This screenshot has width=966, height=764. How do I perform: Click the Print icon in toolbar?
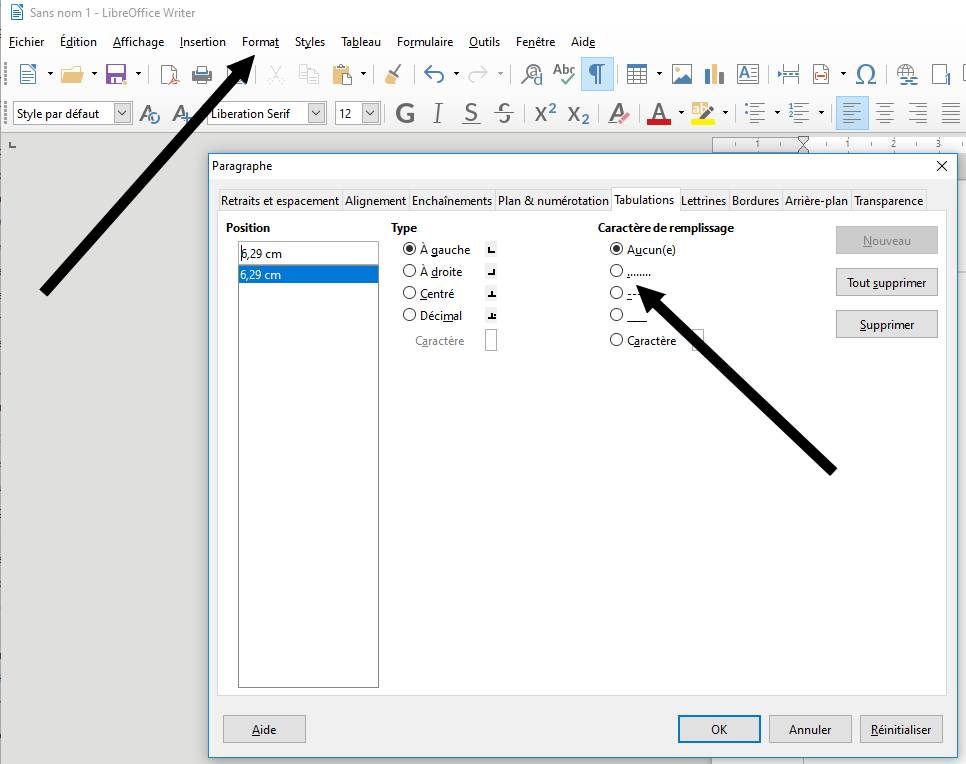202,74
